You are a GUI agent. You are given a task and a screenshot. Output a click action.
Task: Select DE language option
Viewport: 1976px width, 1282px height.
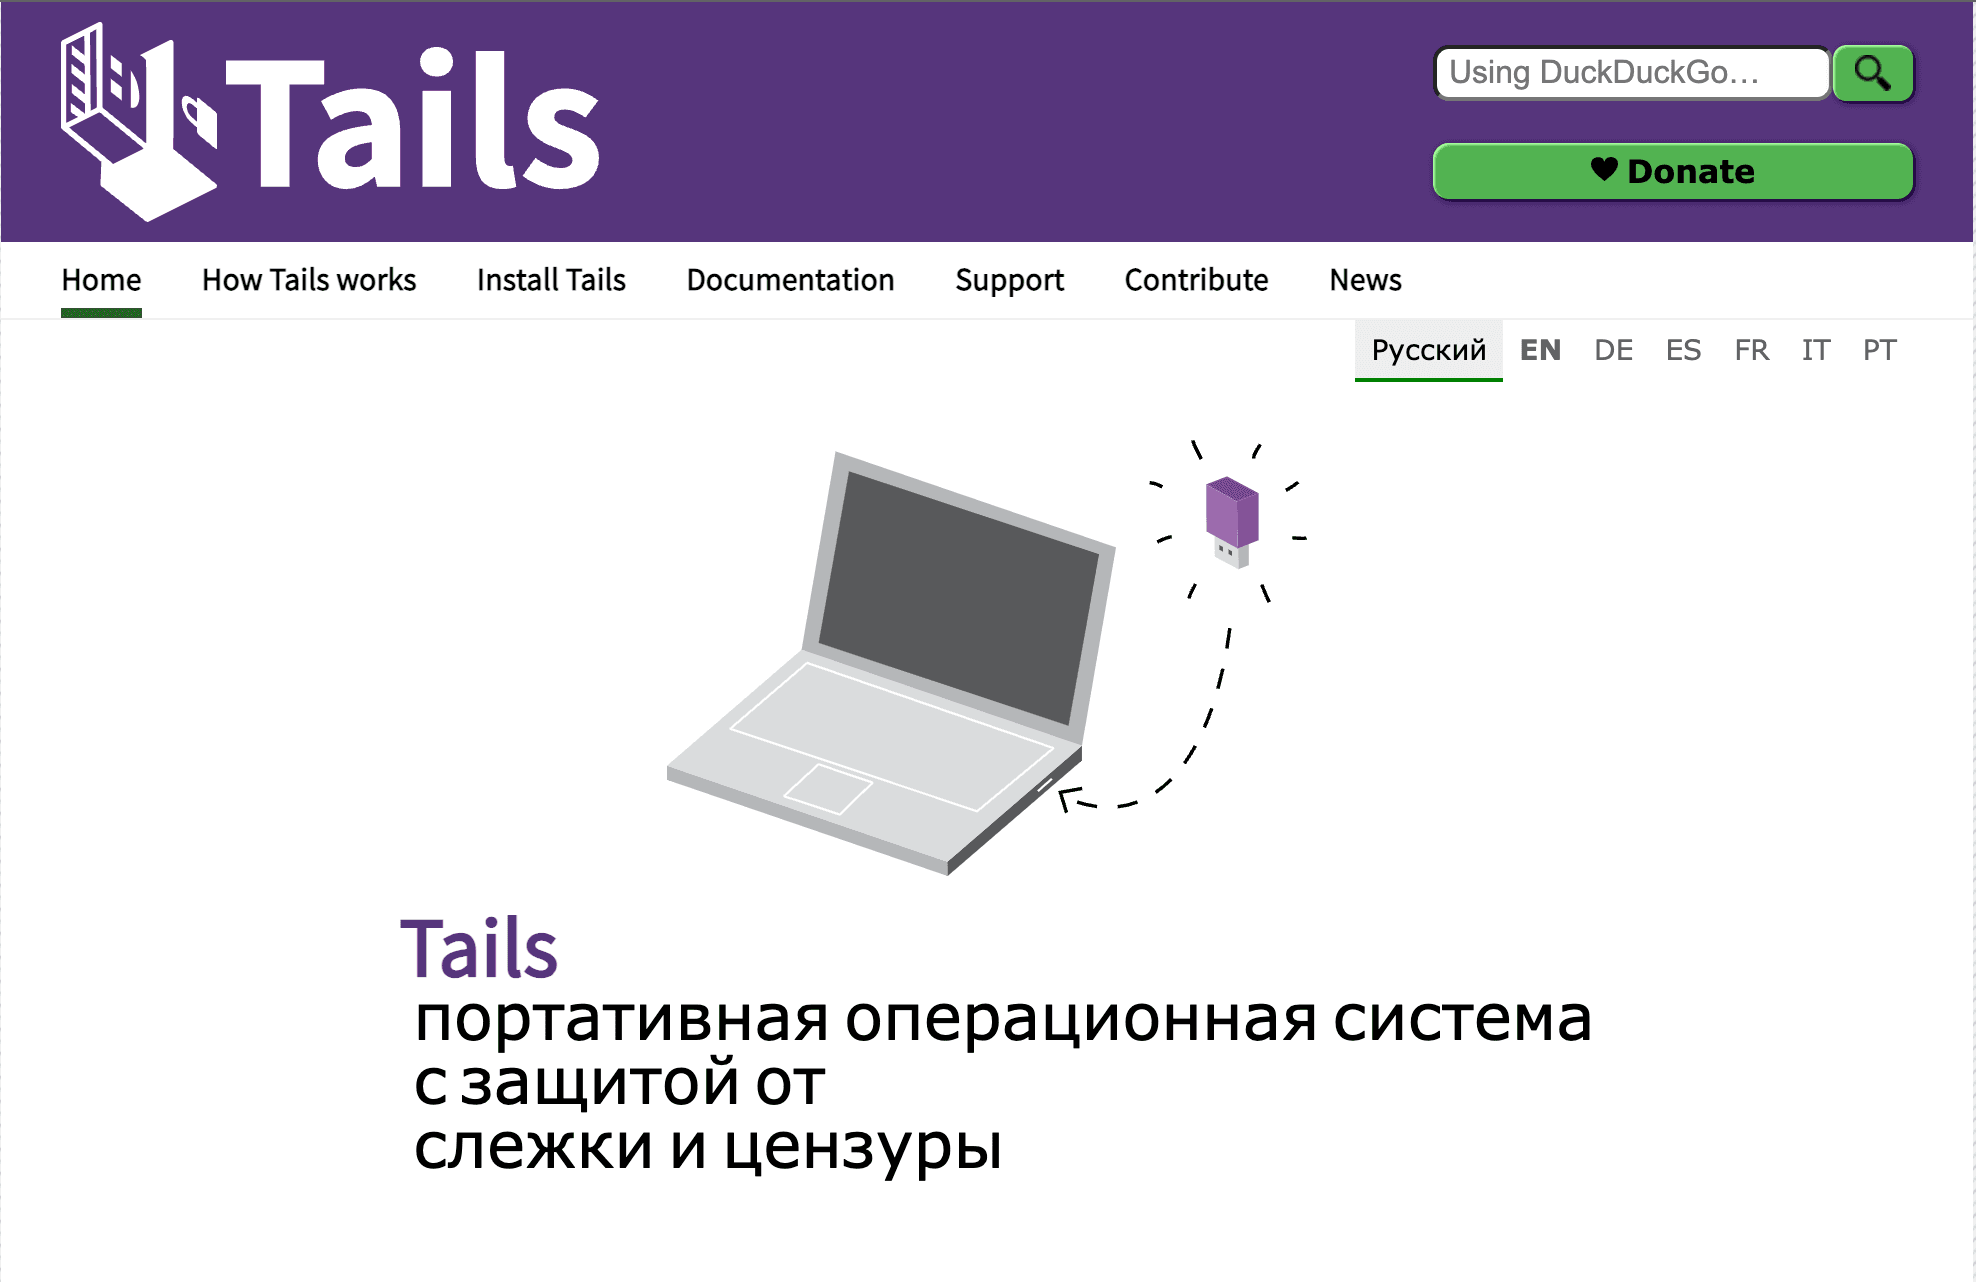(1612, 351)
